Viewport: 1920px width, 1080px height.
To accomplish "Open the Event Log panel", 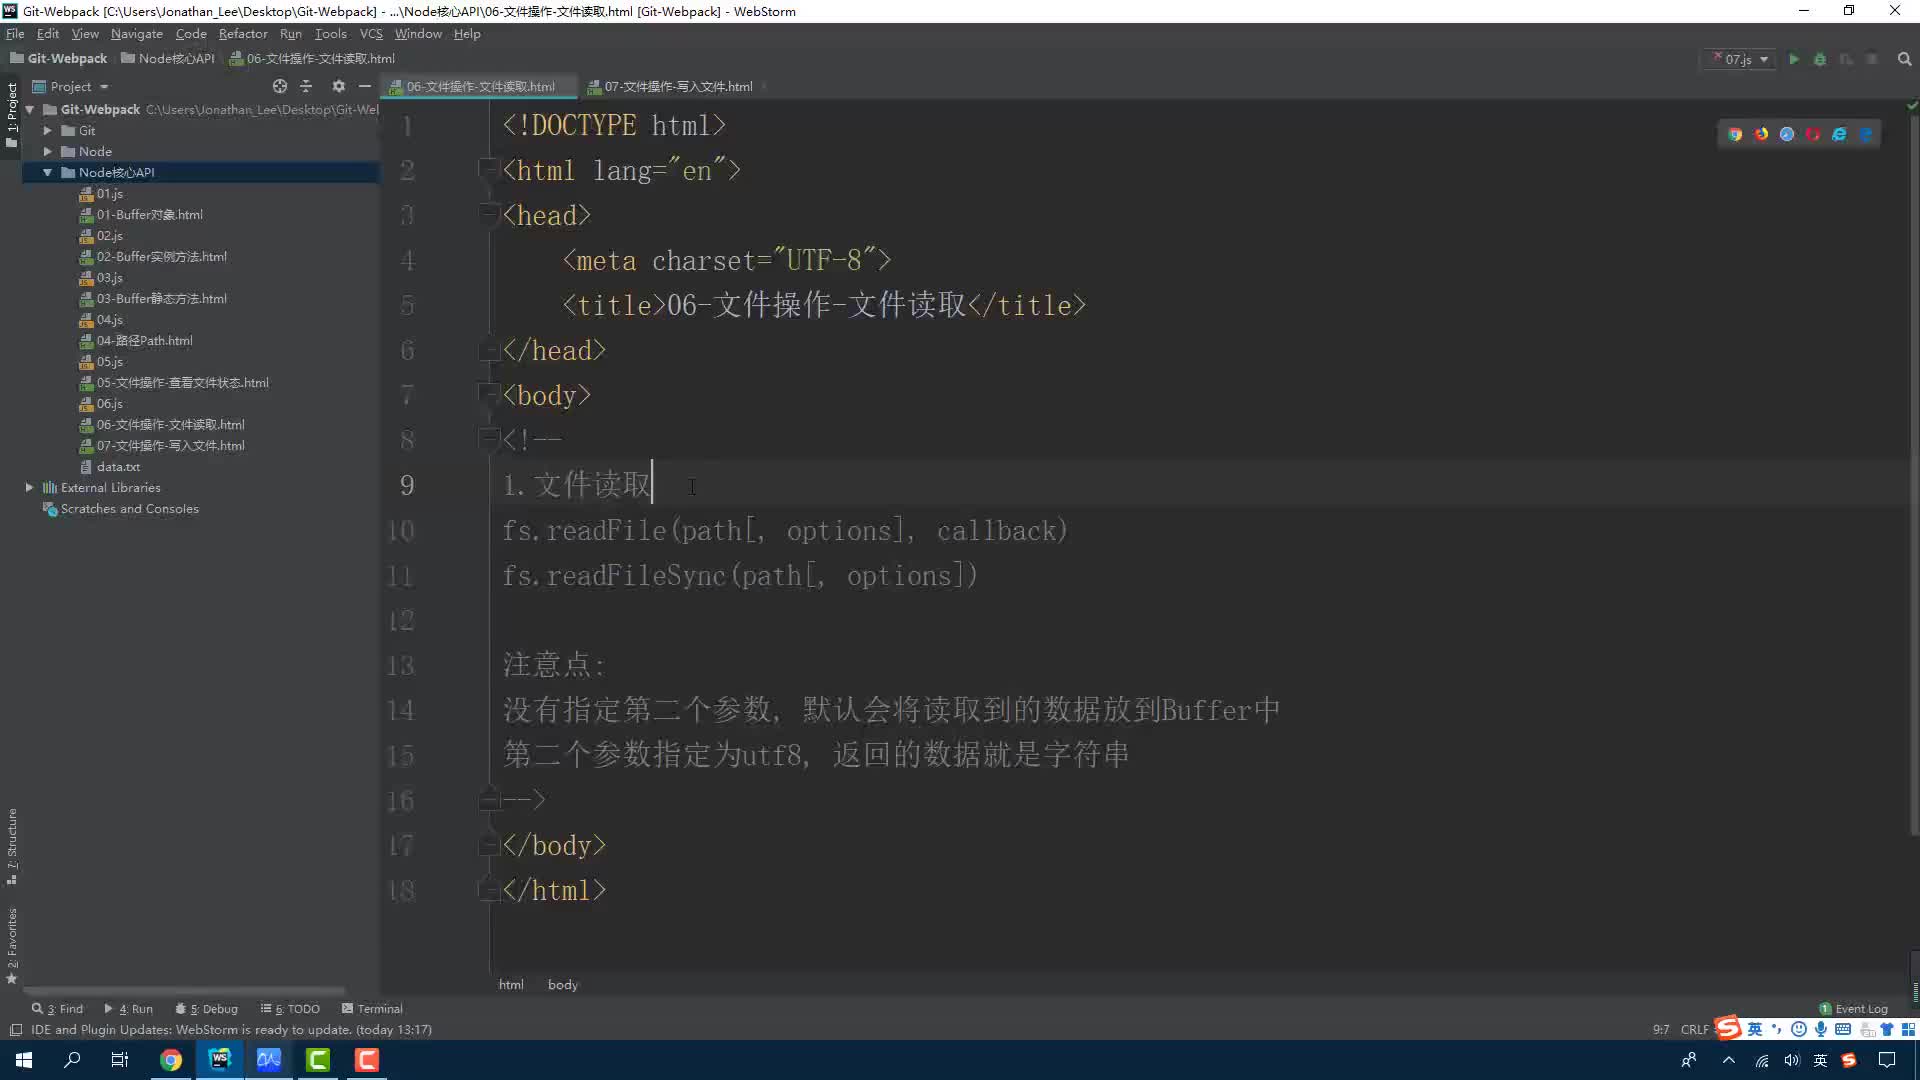I will click(1854, 1009).
